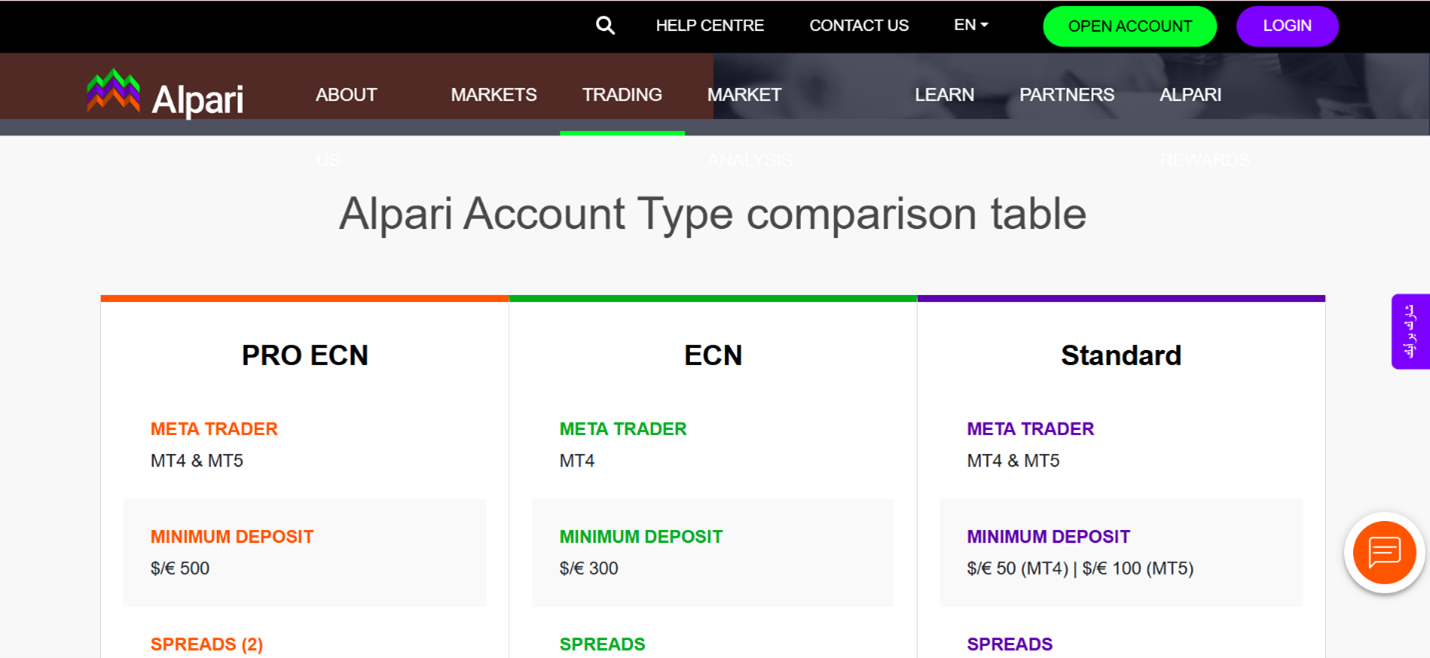Open the Learn menu
Image resolution: width=1430 pixels, height=658 pixels.
coord(944,95)
